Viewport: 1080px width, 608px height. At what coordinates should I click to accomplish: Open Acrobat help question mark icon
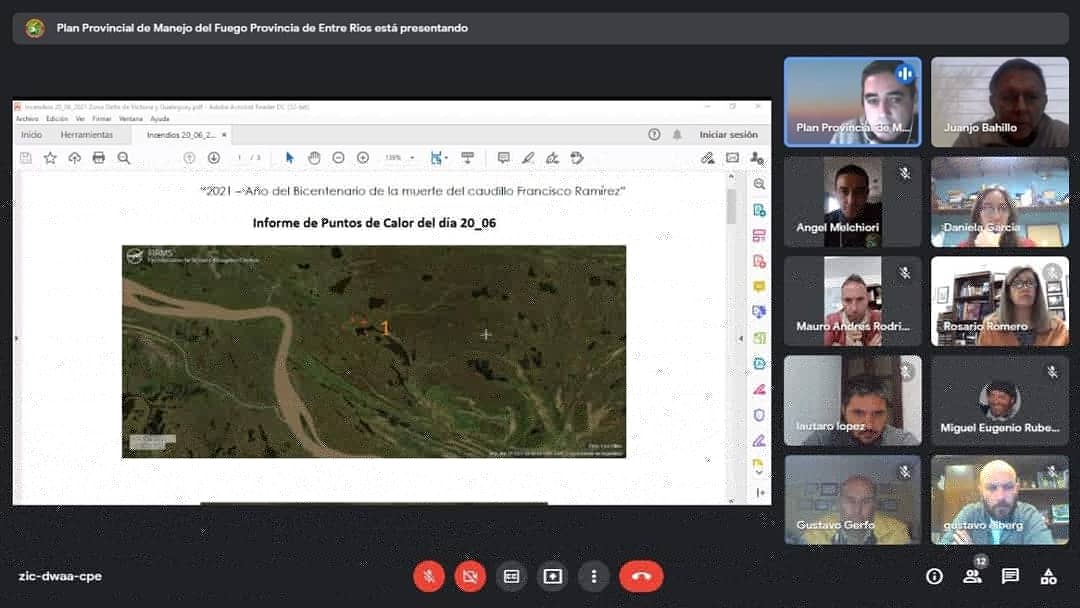pos(654,135)
